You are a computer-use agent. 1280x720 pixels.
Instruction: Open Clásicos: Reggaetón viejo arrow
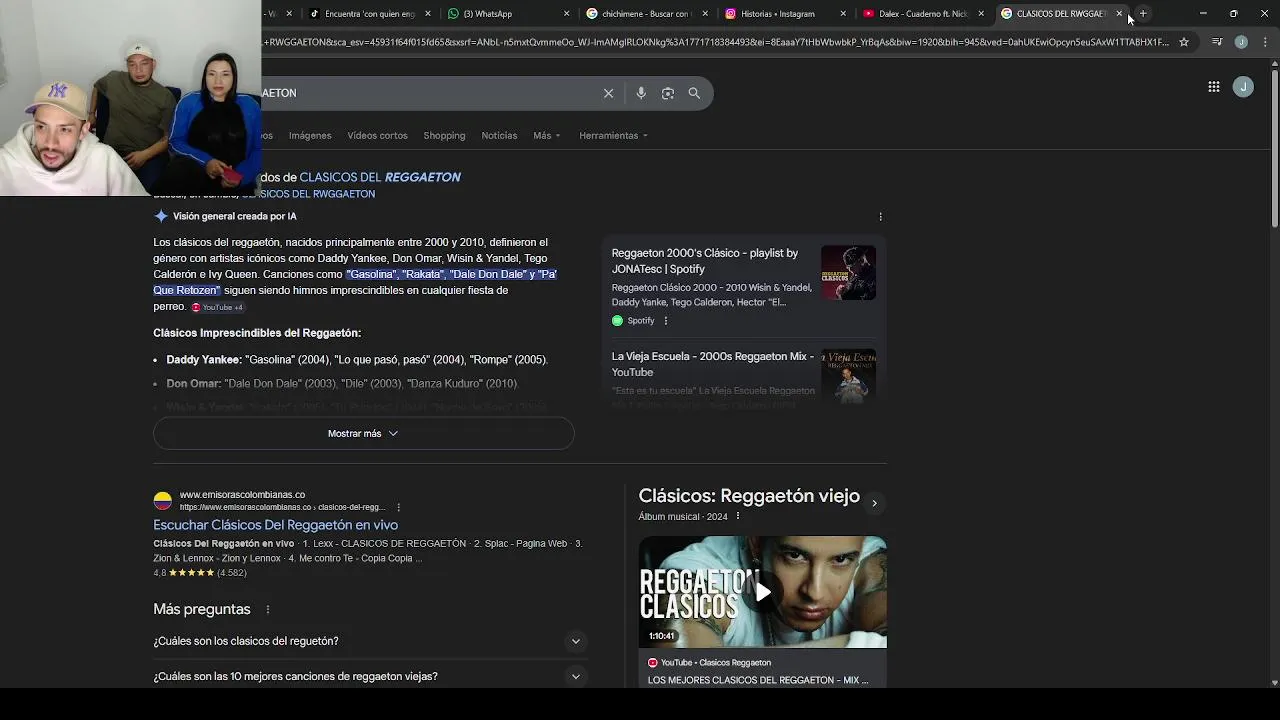[874, 503]
